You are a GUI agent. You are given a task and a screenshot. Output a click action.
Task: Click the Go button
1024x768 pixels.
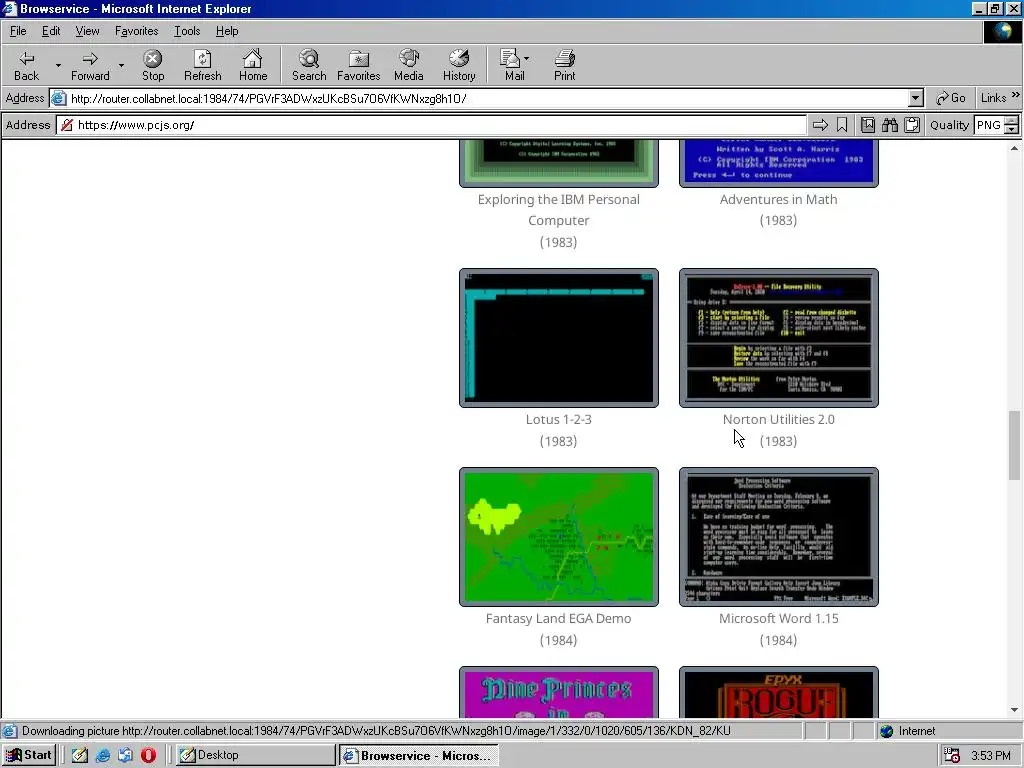950,98
